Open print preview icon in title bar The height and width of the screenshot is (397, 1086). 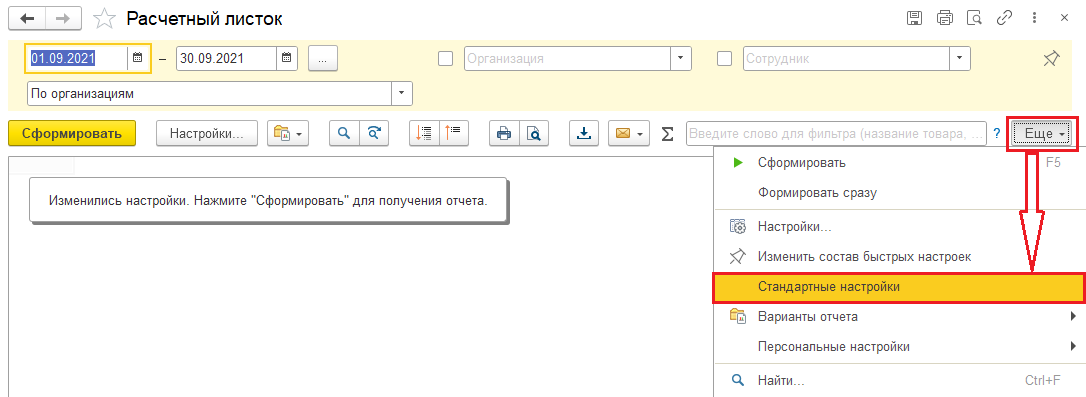tap(974, 19)
